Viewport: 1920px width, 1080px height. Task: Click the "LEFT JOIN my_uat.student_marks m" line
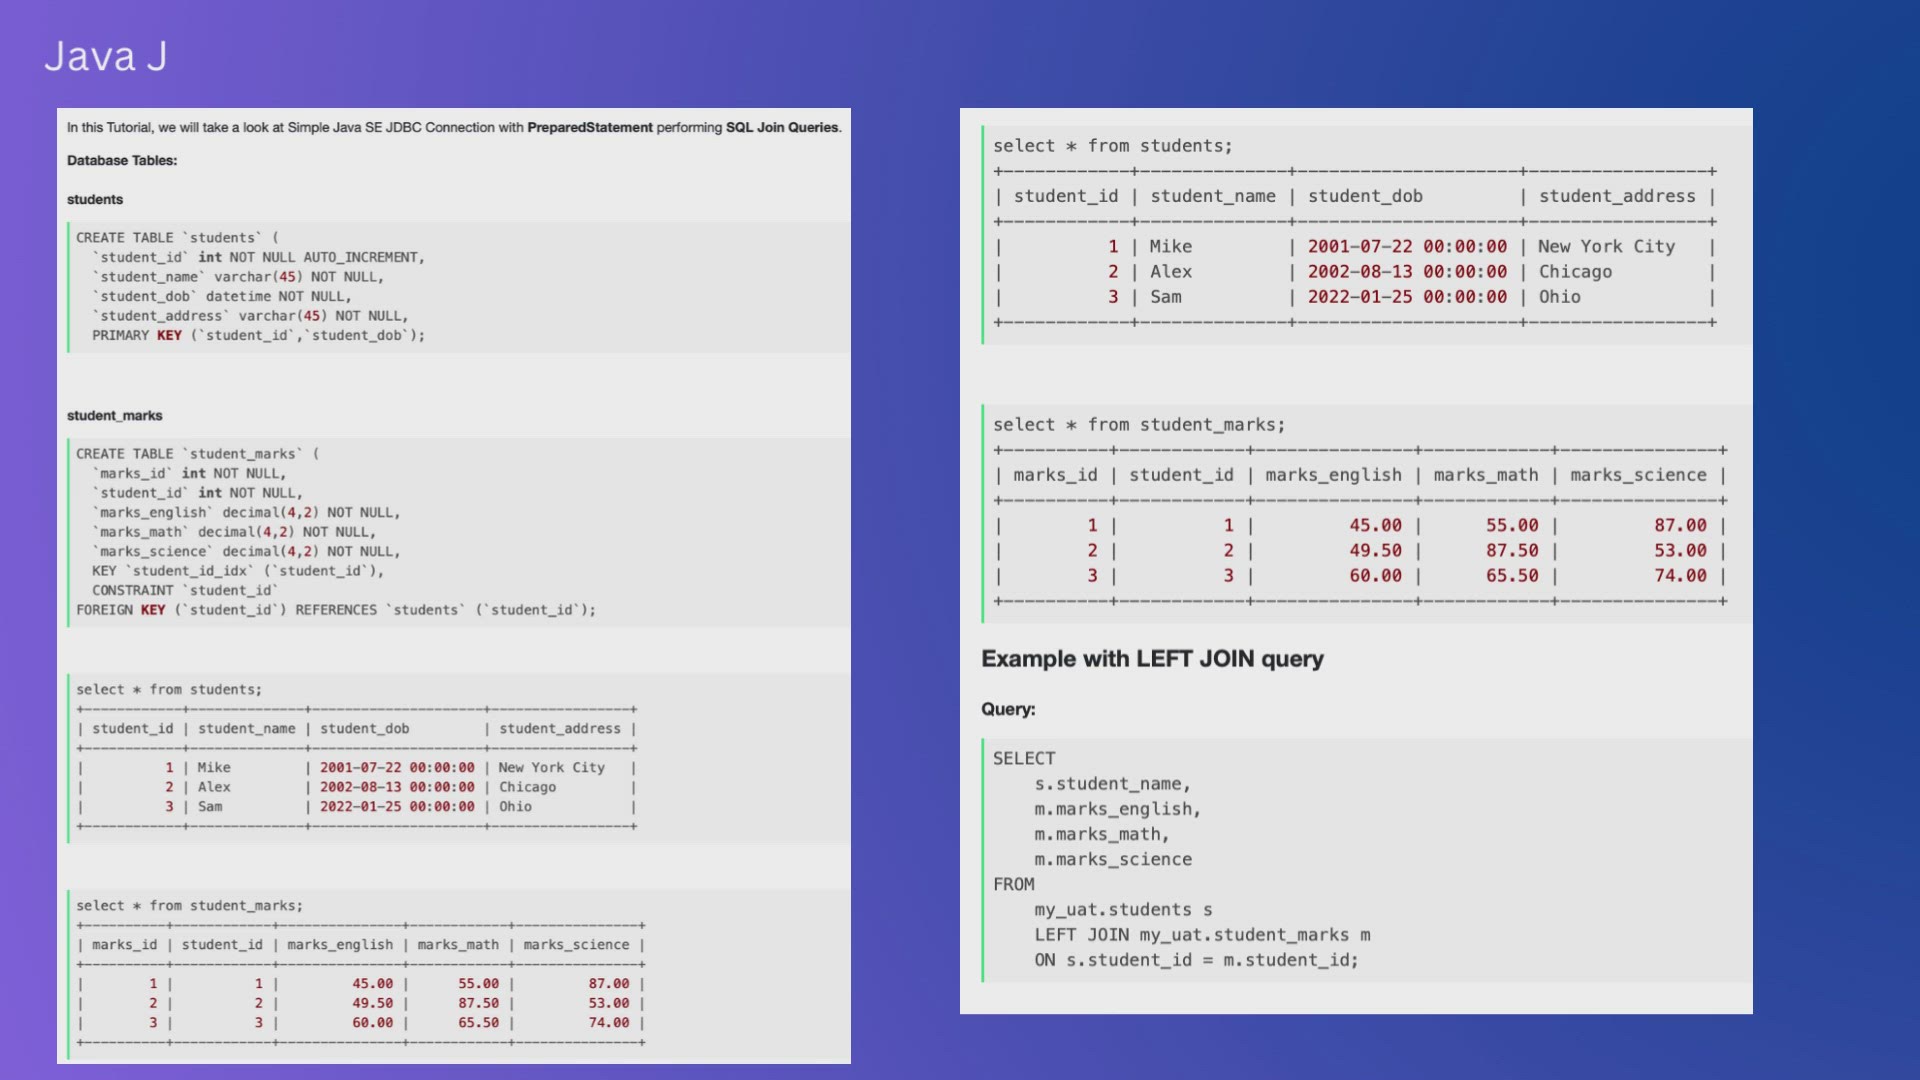tap(1202, 935)
